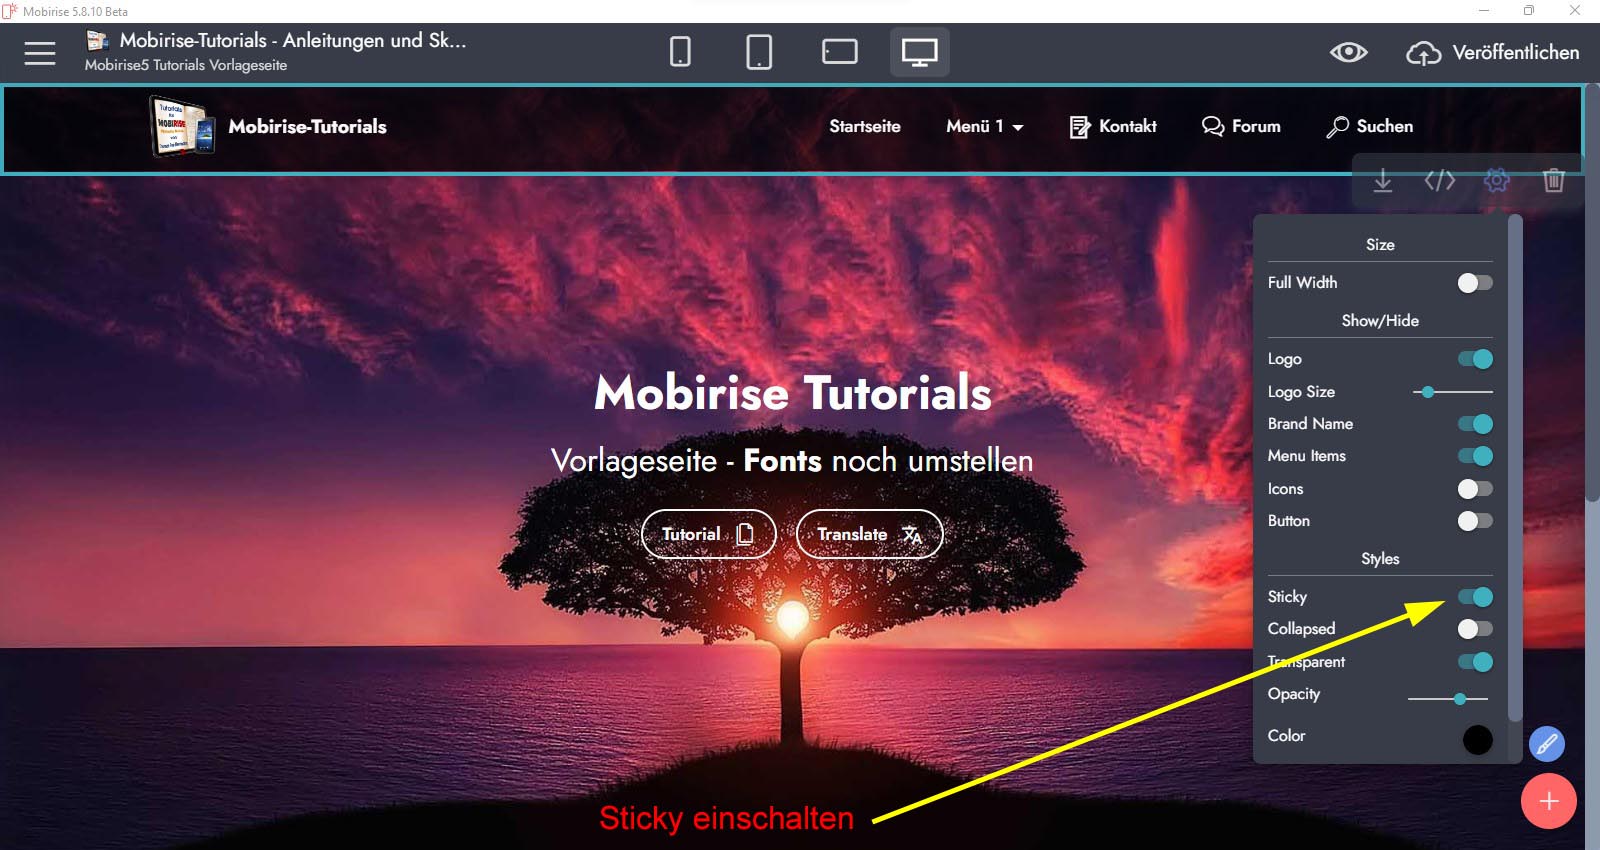Click the settings panel scrollbar
The image size is (1600, 850).
pos(1515,467)
